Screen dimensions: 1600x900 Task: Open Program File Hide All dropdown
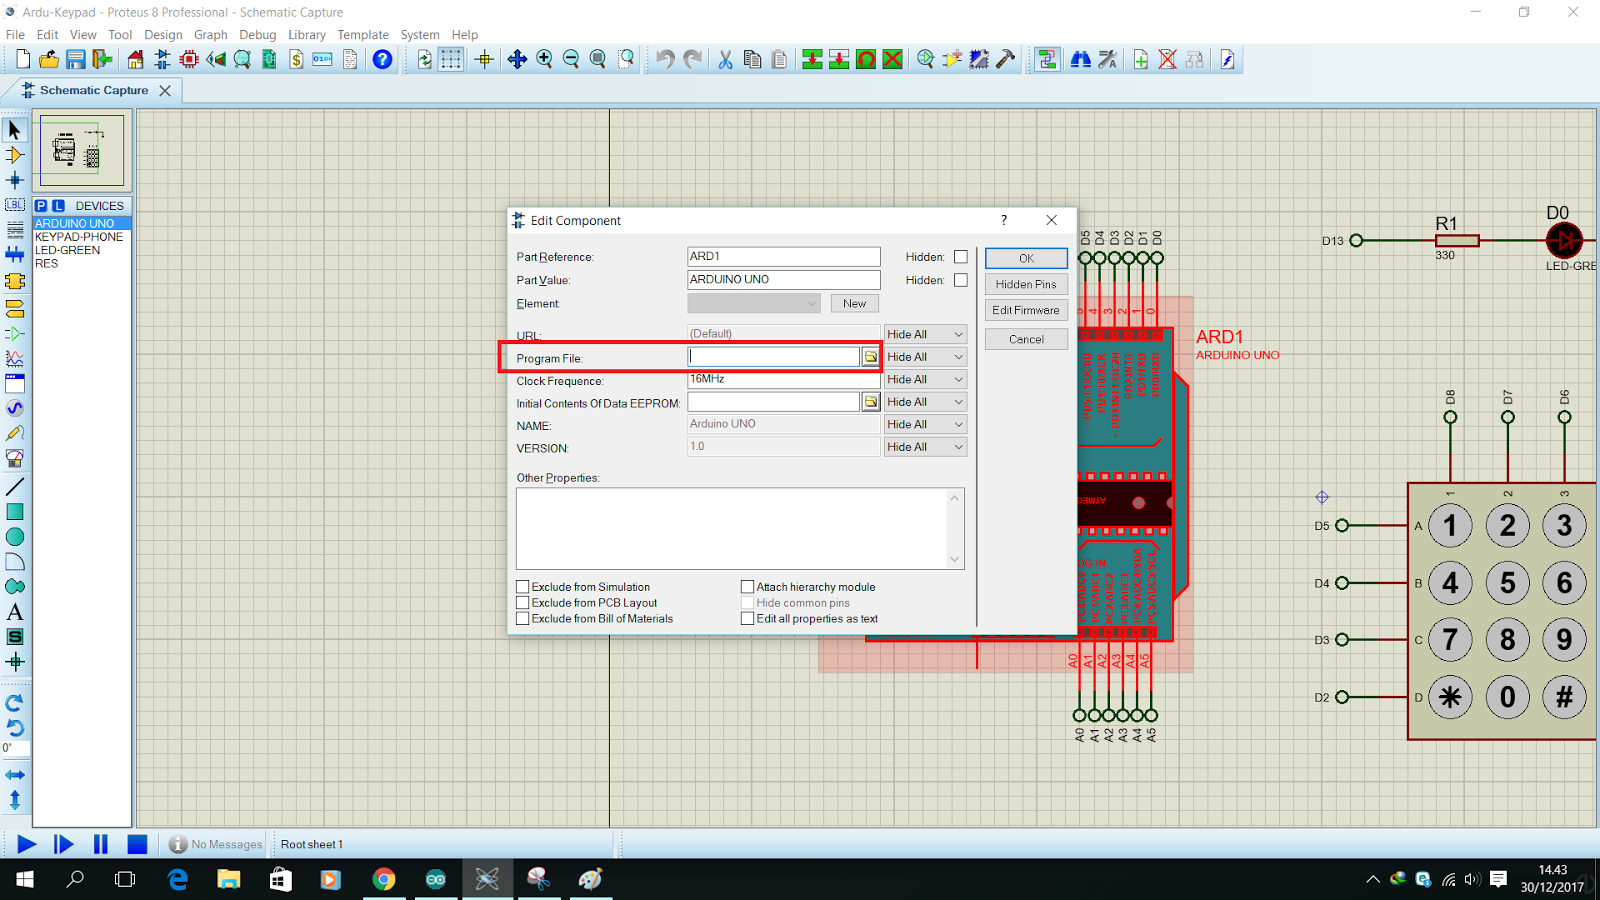coord(925,357)
